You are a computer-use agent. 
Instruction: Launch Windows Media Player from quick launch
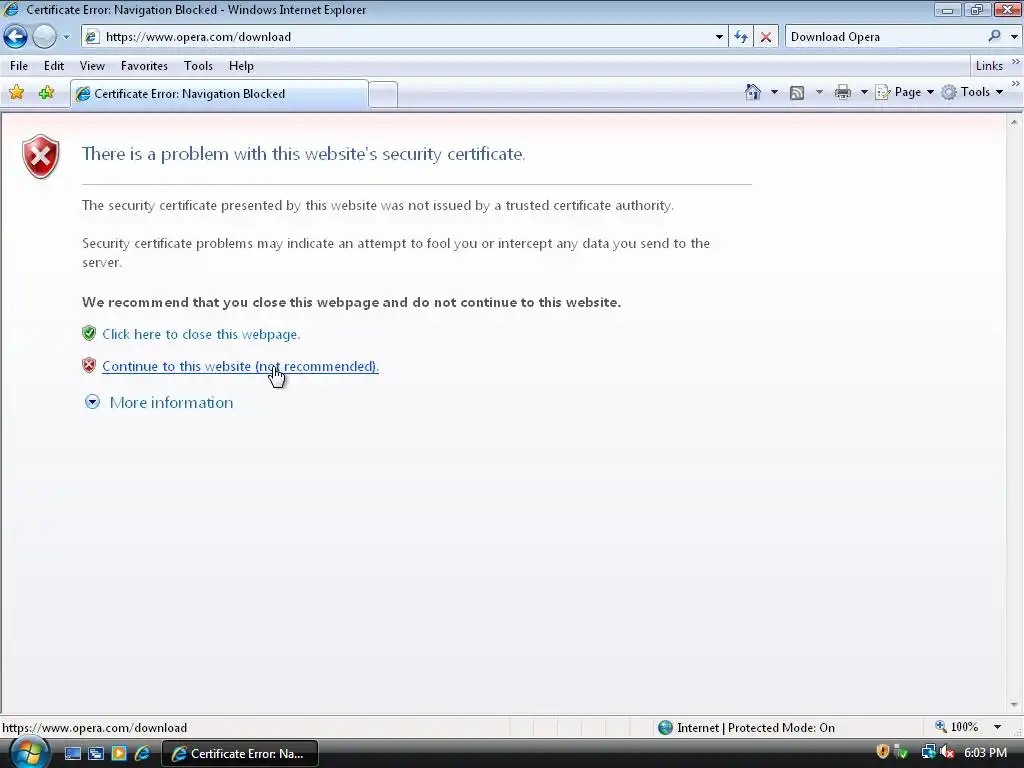[119, 754]
